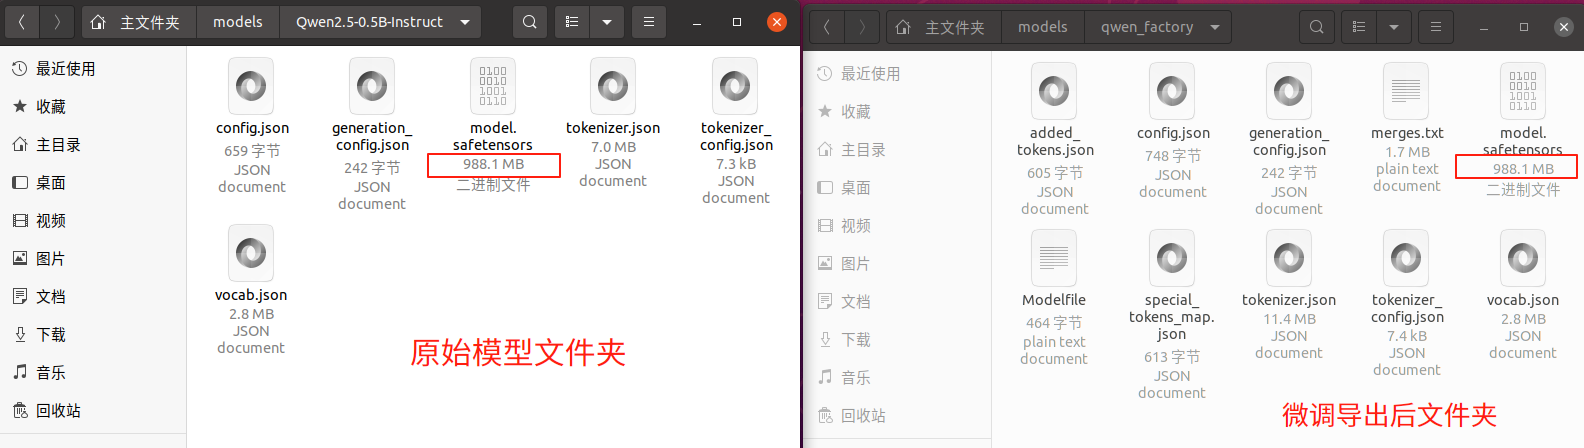
Task: Select tokenizer.json in qwen_factory window
Action: pos(1289,258)
